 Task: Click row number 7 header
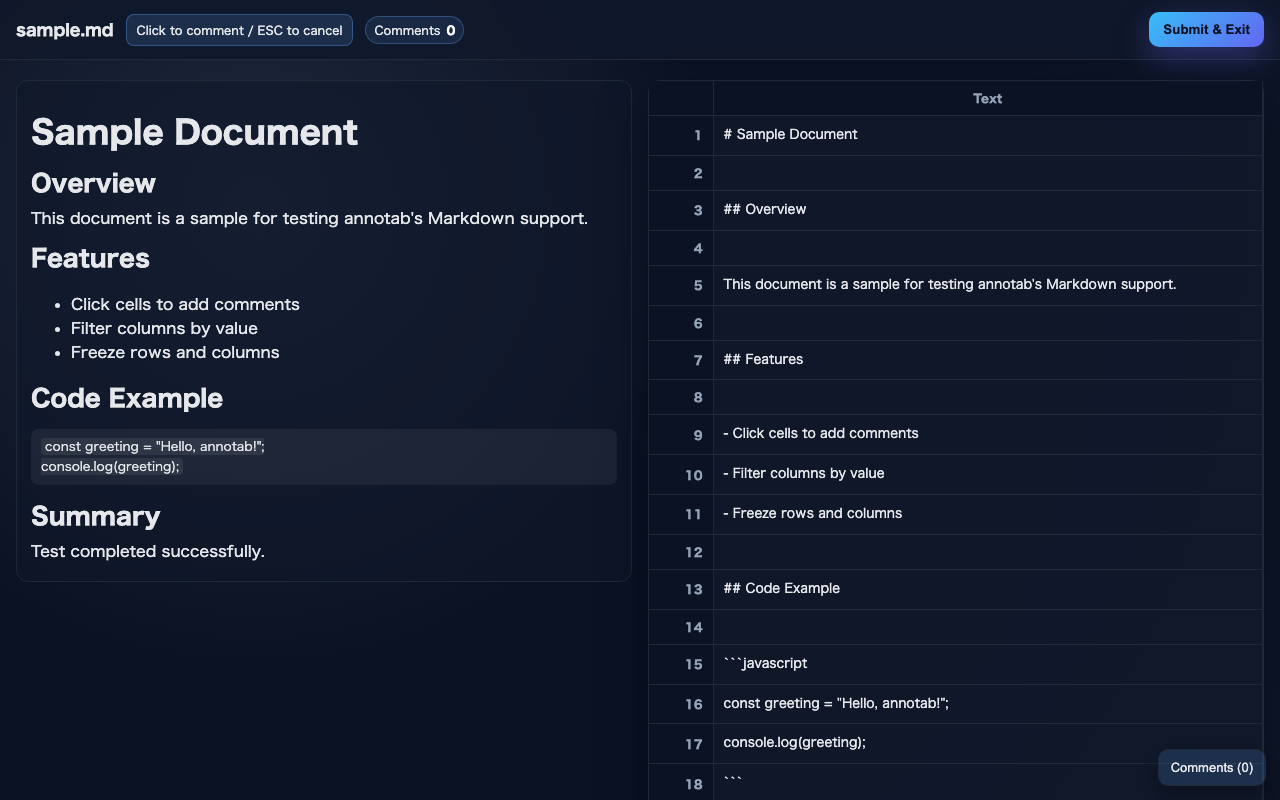tap(681, 360)
